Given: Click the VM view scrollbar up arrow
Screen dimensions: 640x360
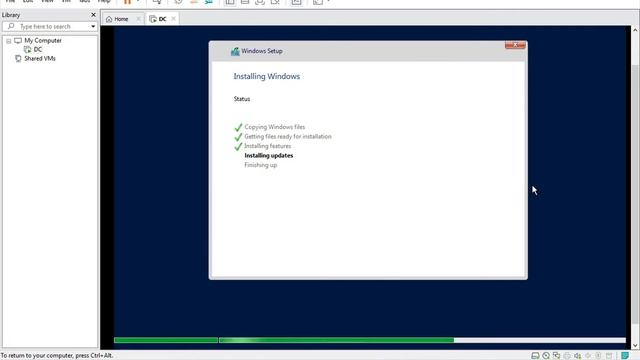Looking at the screenshot, I should pos(635,30).
